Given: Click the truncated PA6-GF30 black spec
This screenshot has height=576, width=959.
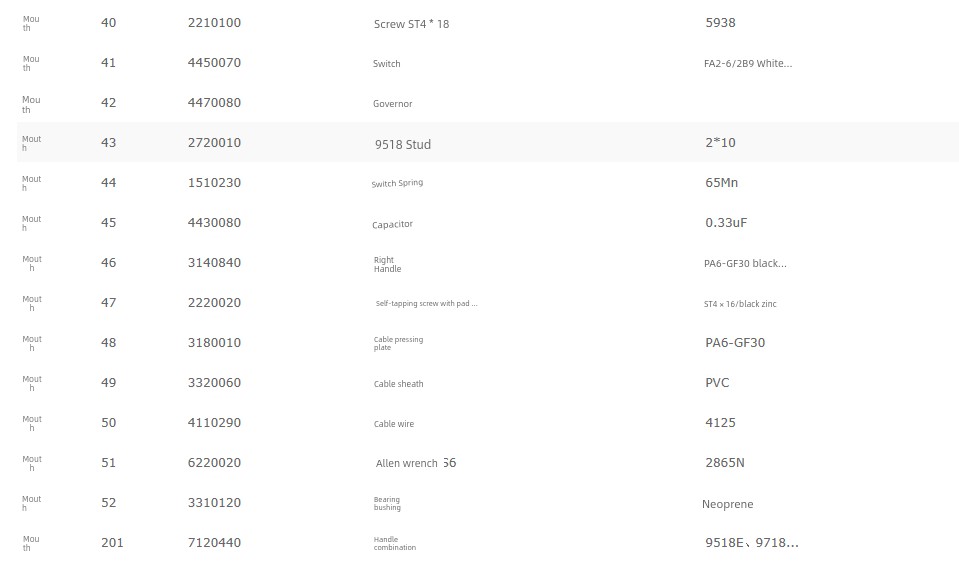Looking at the screenshot, I should pos(745,263).
